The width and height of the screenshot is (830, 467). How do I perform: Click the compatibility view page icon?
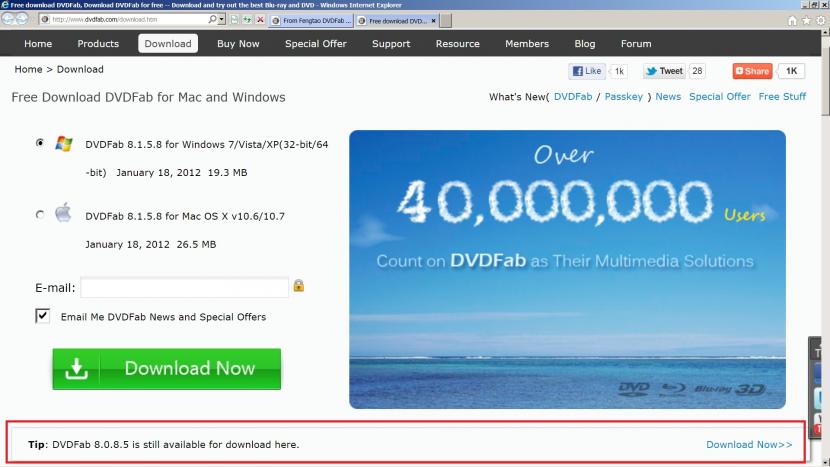[x=234, y=20]
